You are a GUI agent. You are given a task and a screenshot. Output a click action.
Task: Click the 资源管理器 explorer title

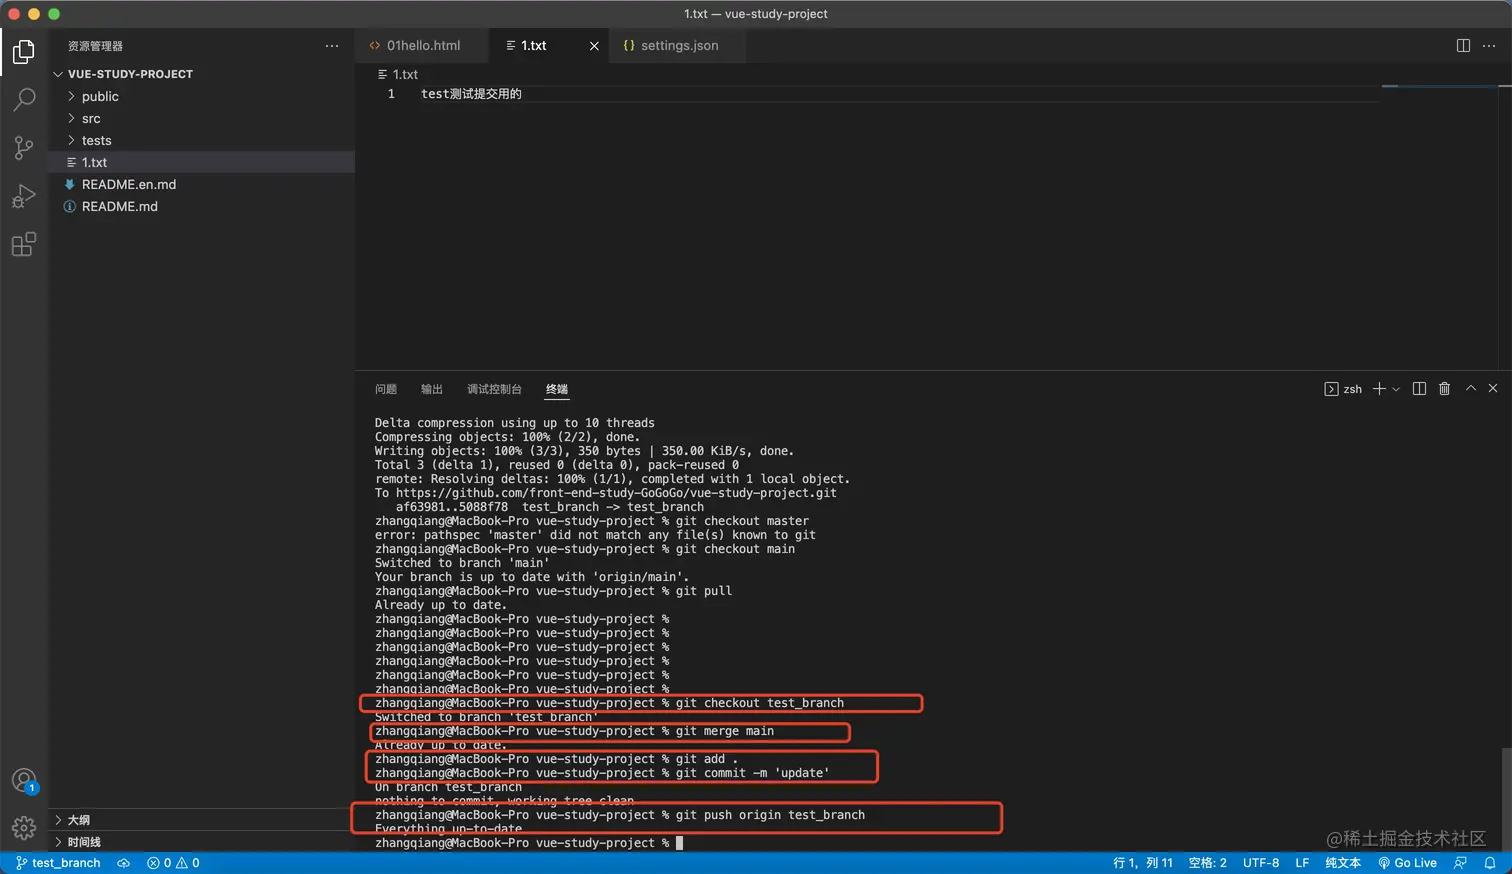(x=95, y=46)
